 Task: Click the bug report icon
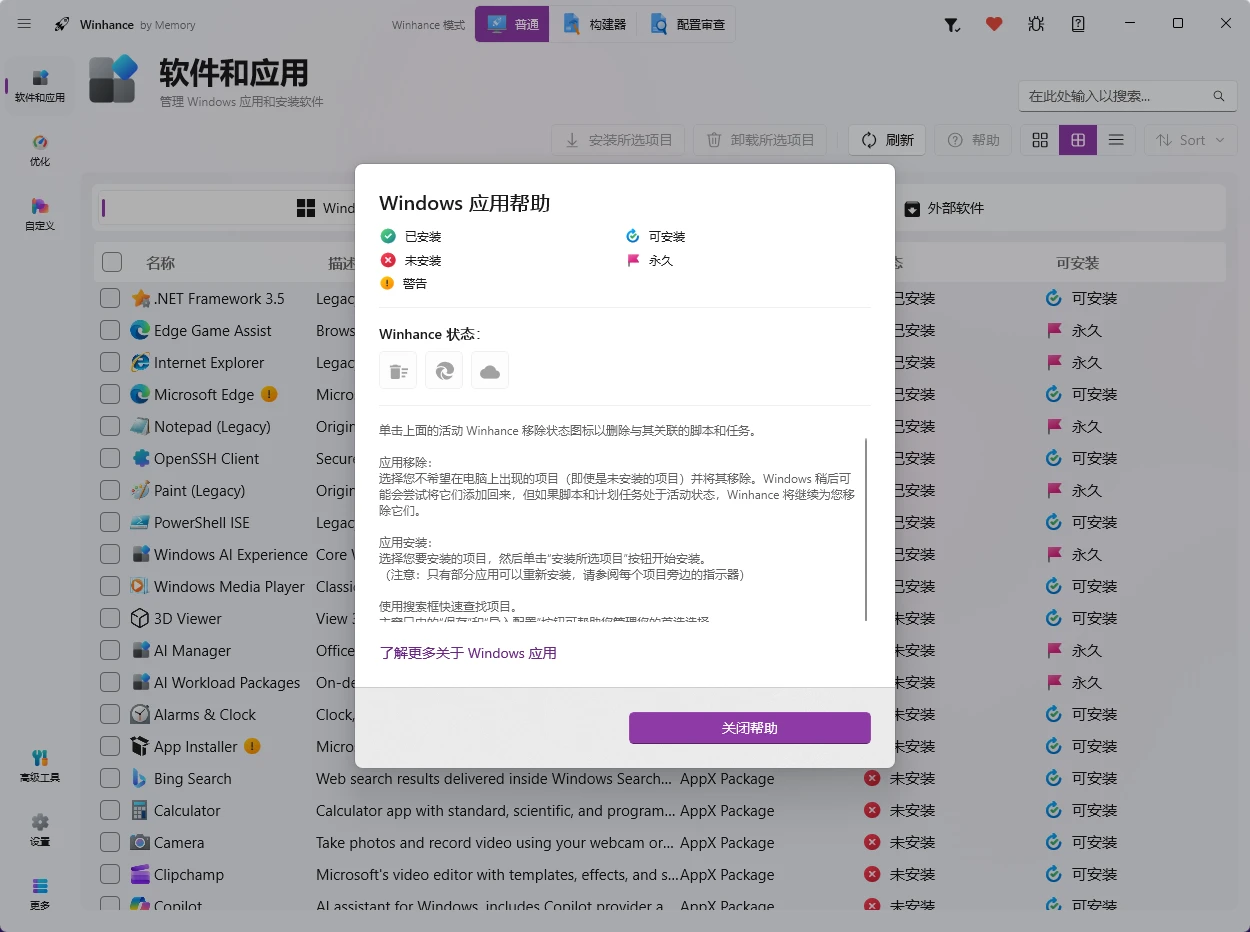click(x=1036, y=24)
